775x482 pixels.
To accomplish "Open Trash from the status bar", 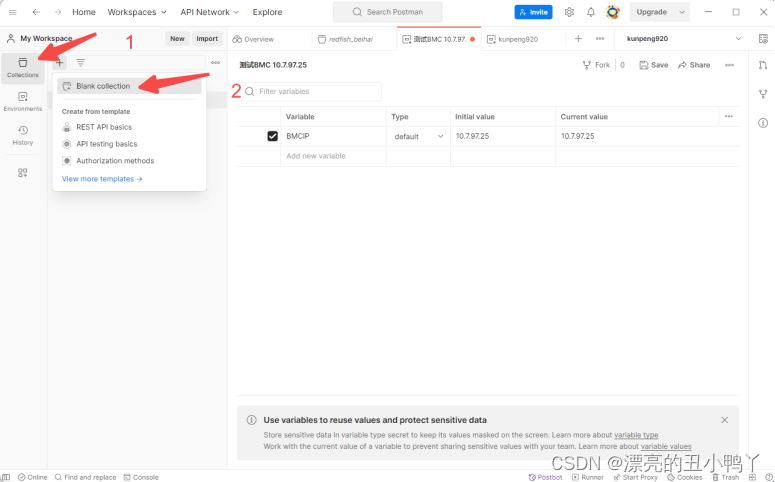I will click(726, 477).
